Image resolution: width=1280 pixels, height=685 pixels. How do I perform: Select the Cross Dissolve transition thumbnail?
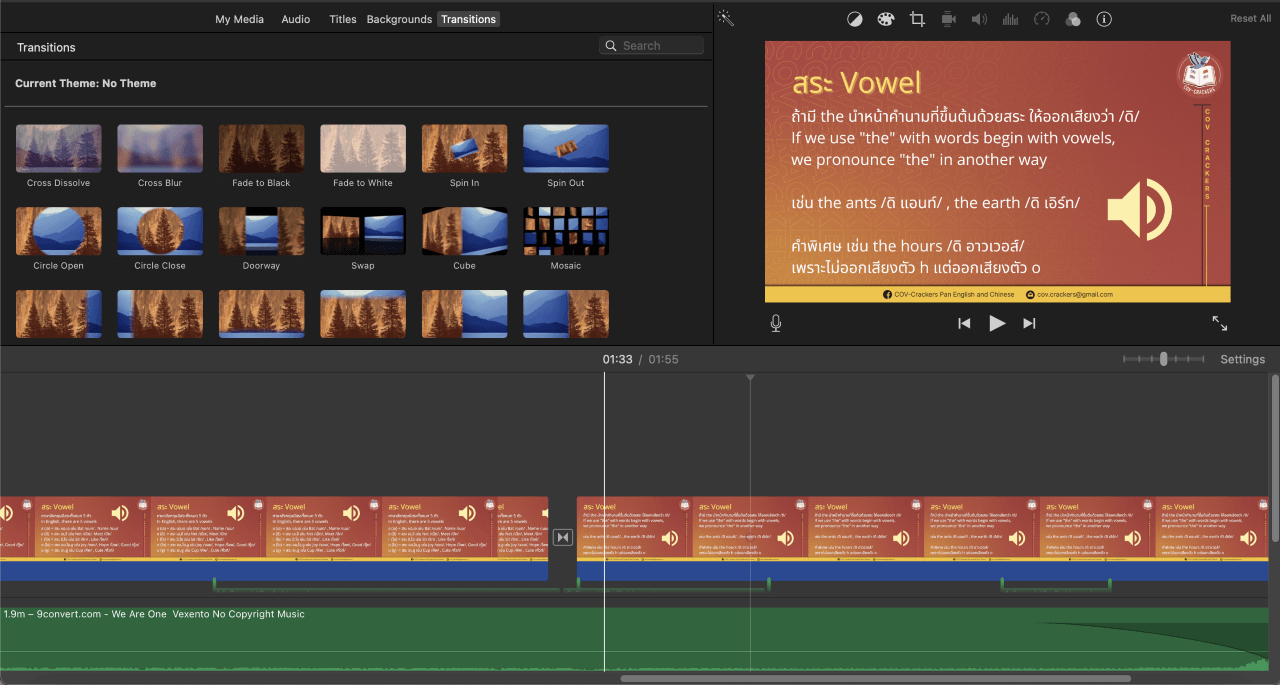click(59, 149)
